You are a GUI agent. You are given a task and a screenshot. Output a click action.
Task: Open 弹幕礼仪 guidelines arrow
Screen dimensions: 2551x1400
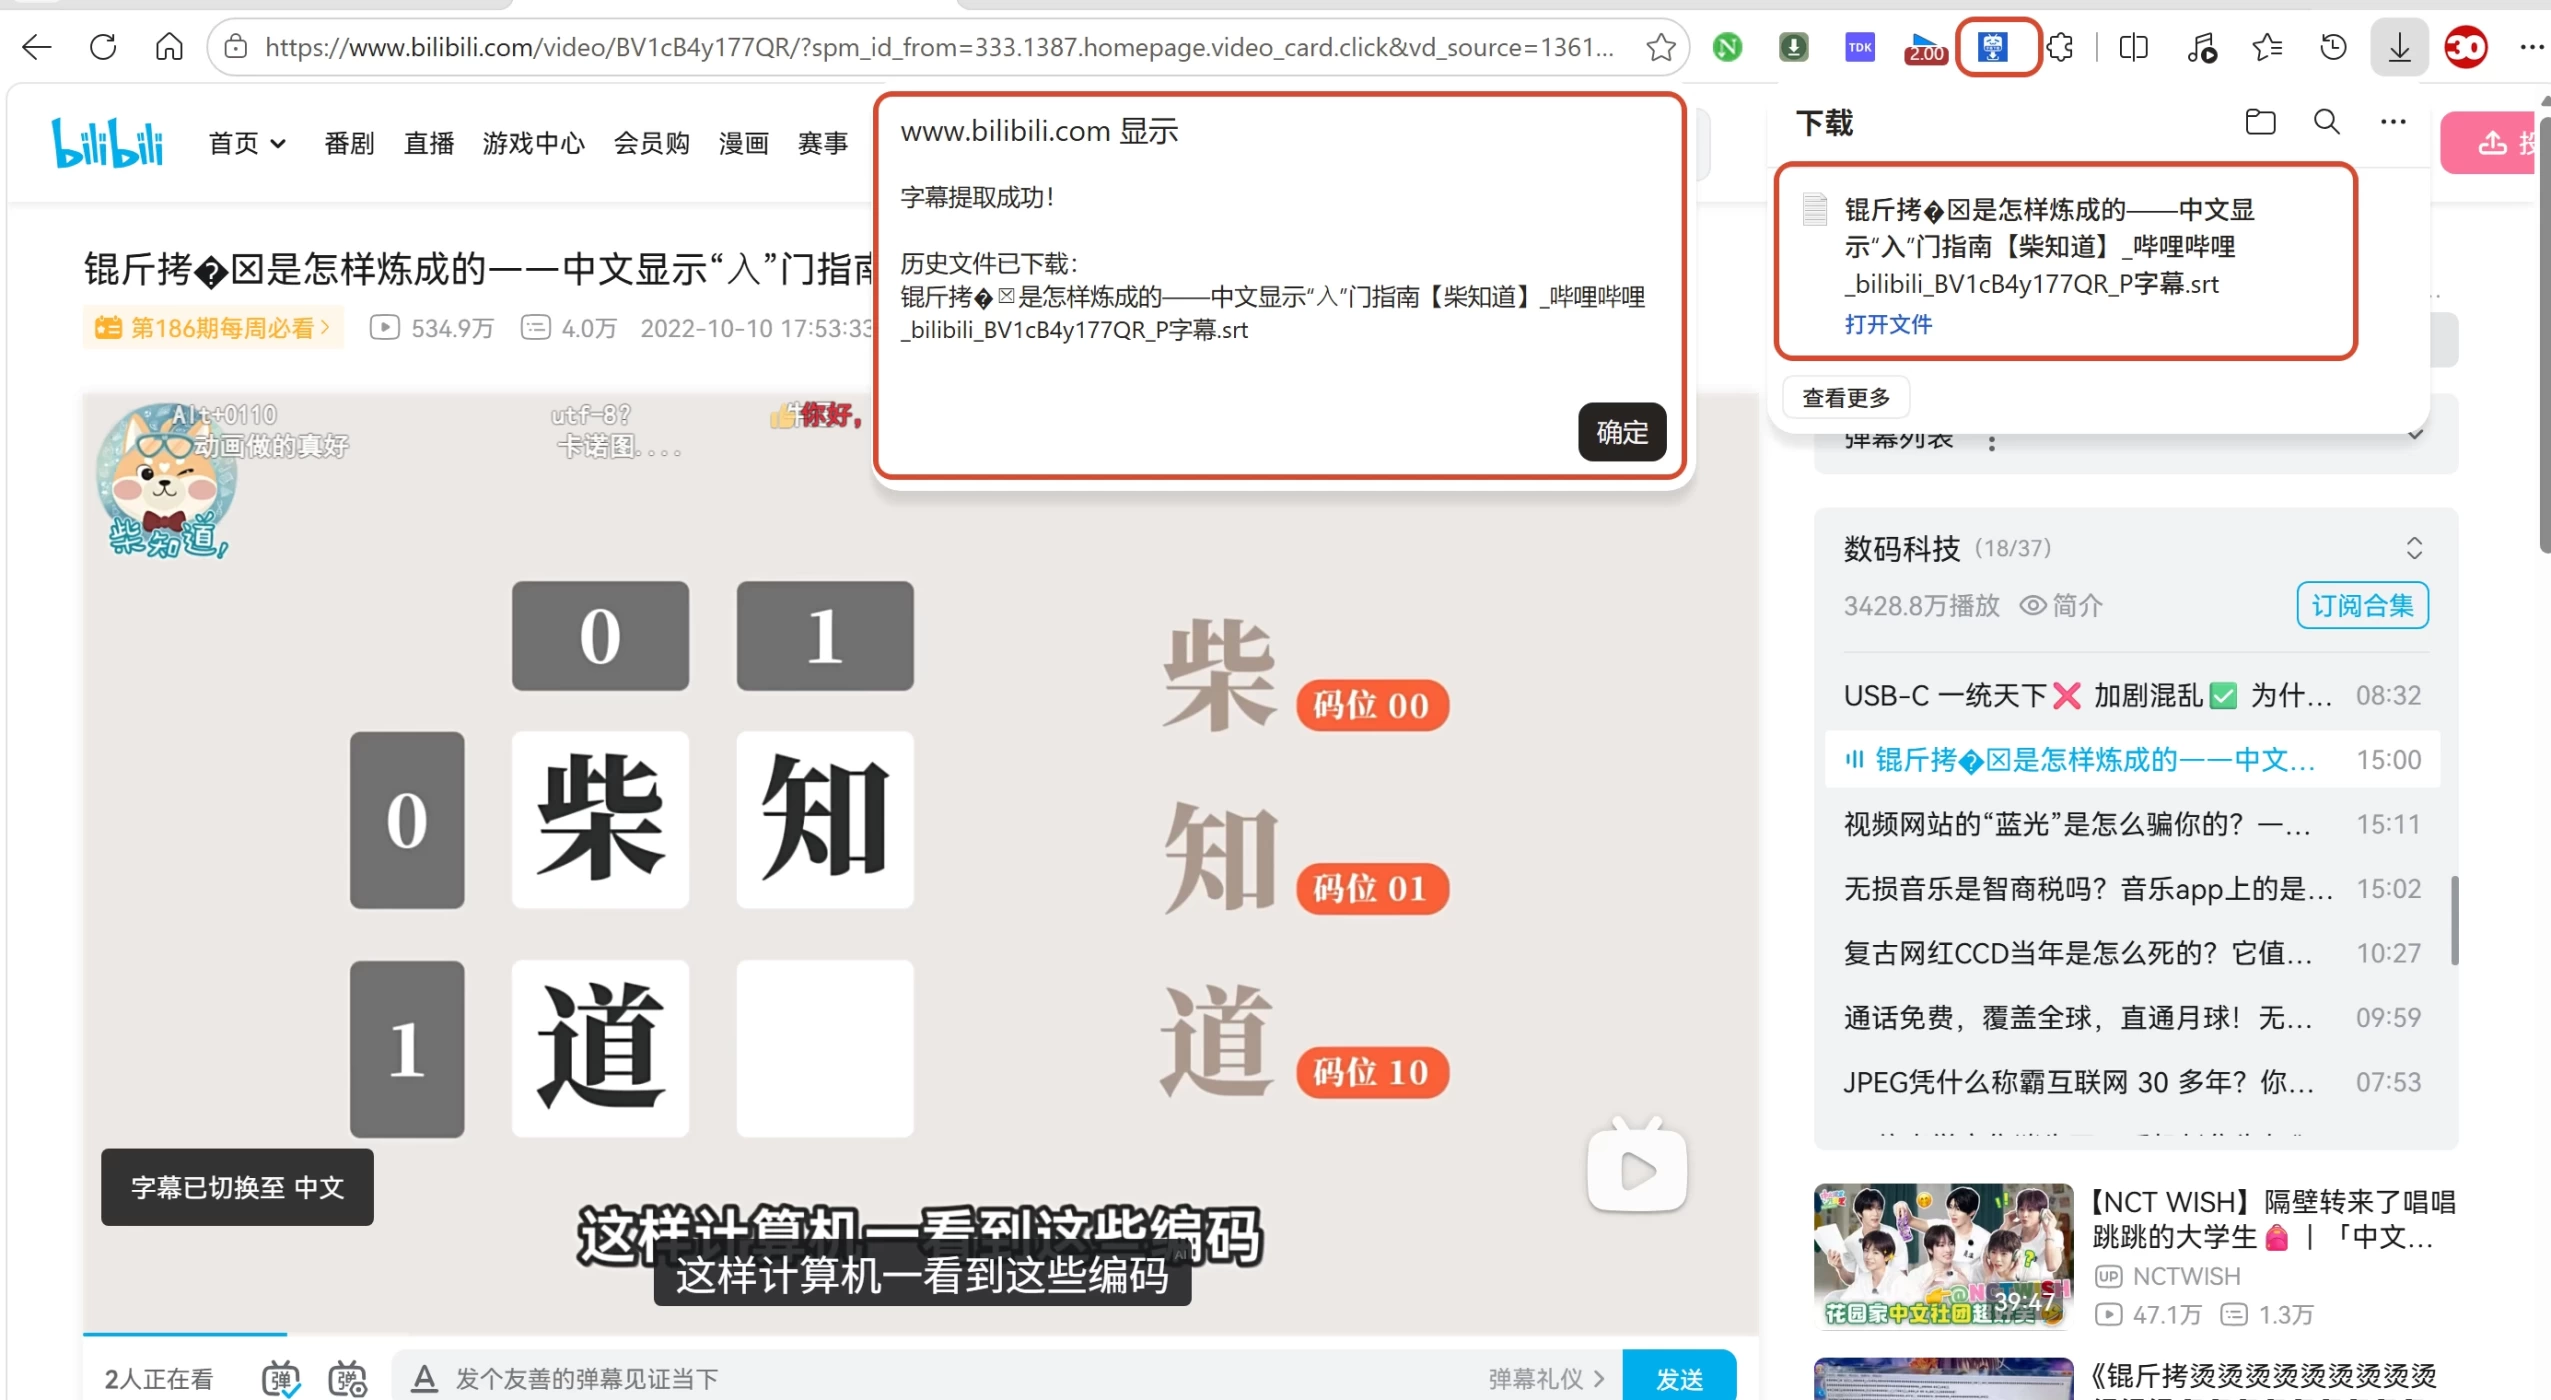click(1546, 1379)
